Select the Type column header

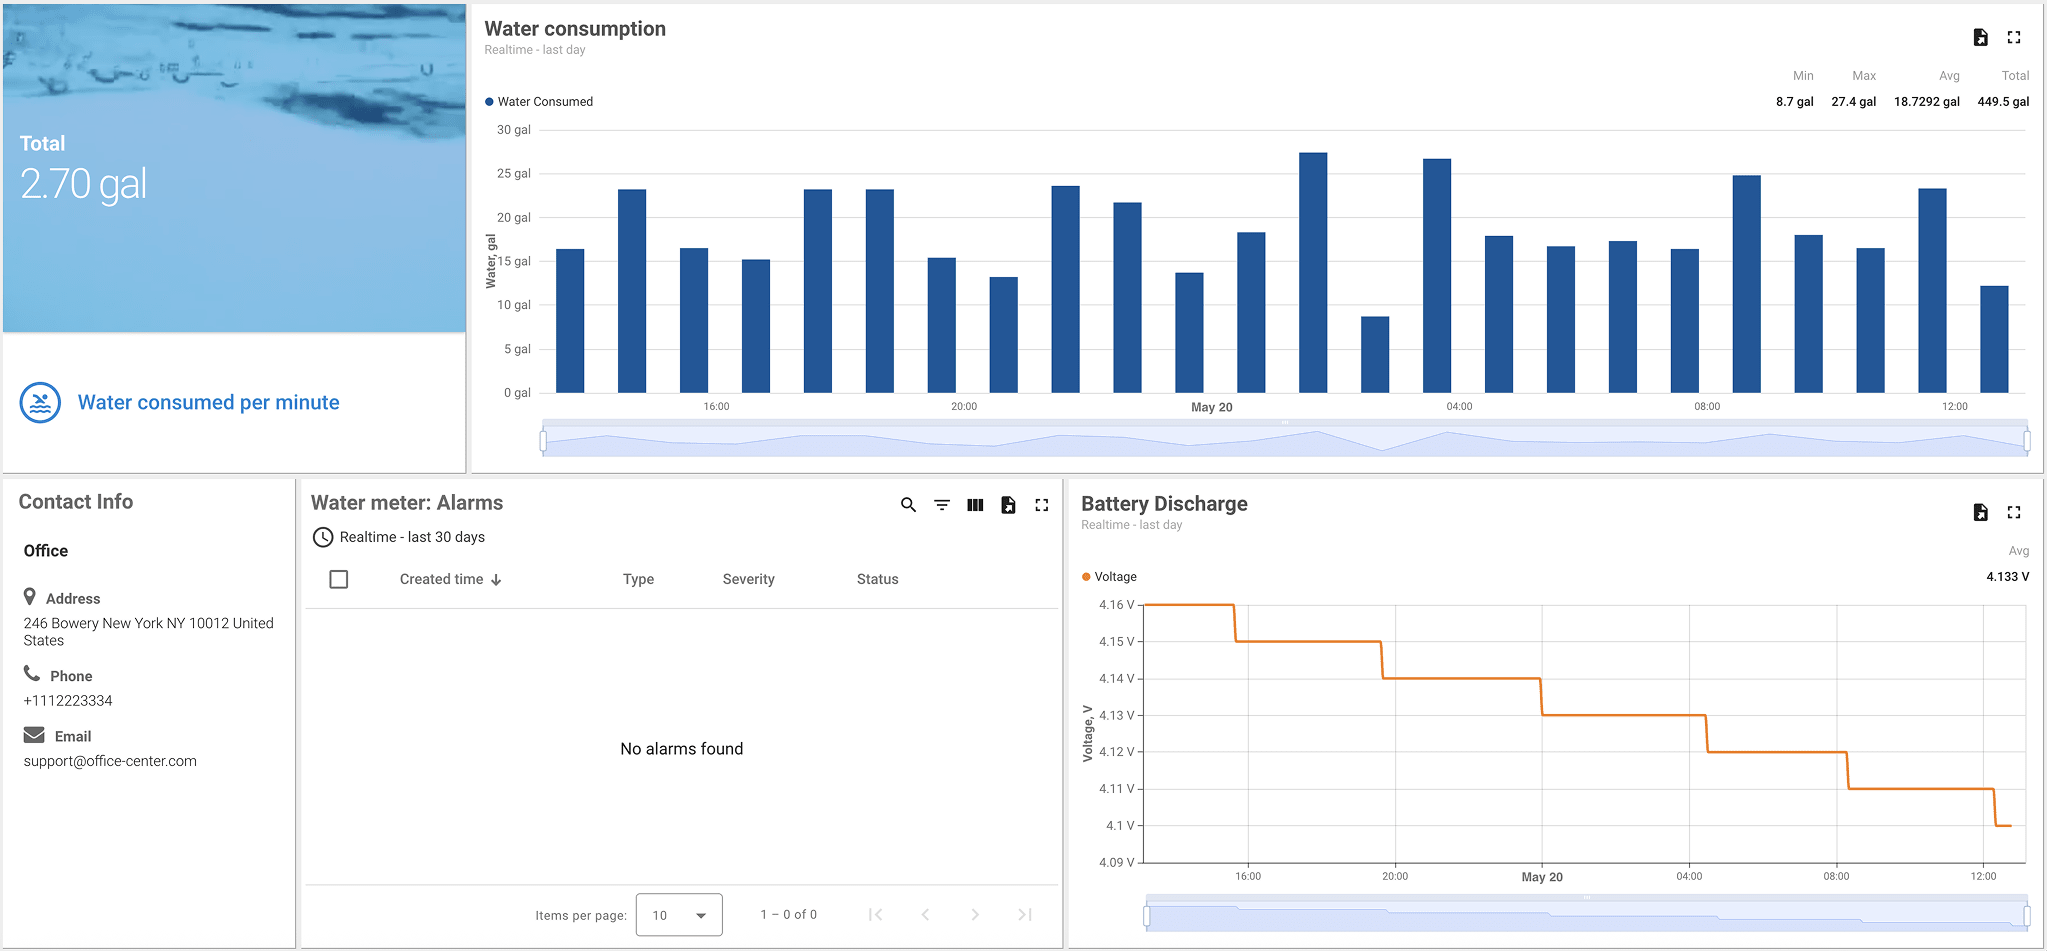click(638, 579)
